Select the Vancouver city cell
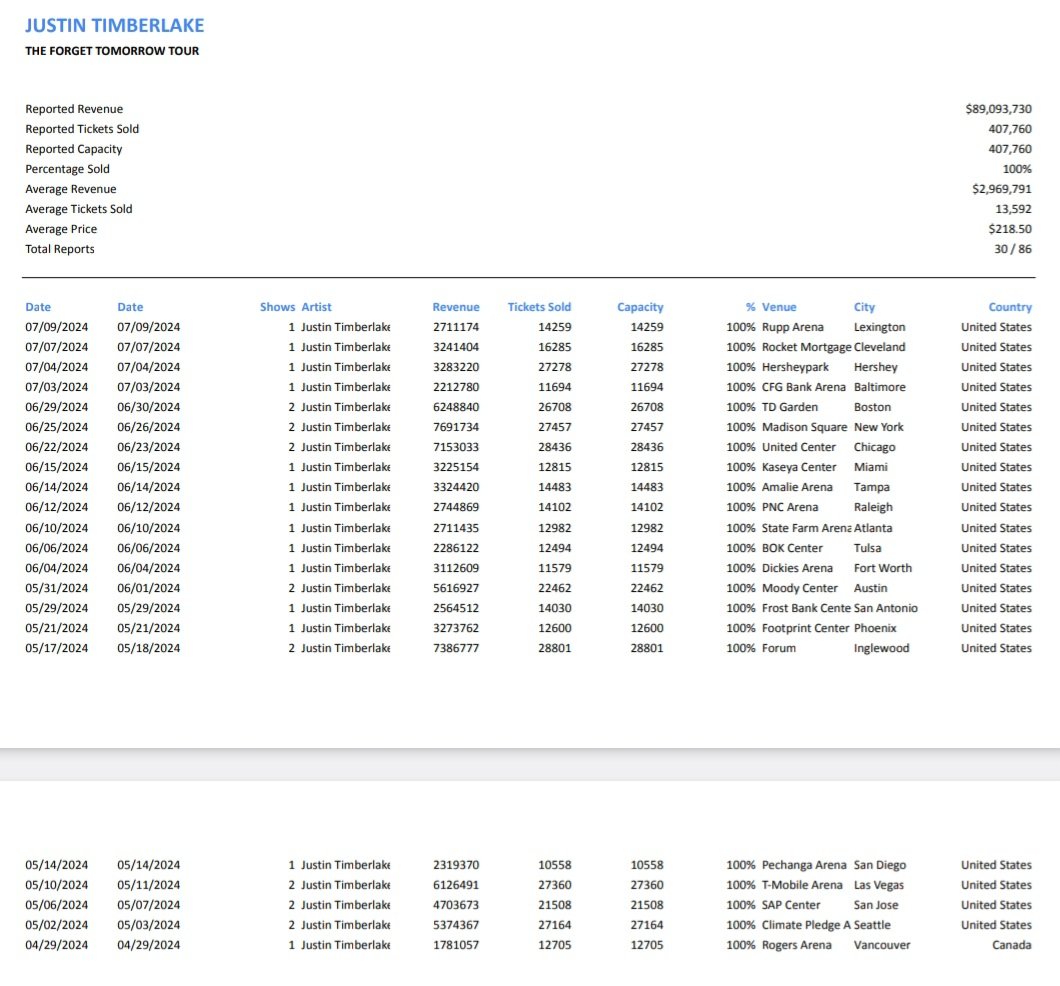This screenshot has height=986, width=1060. coord(882,945)
